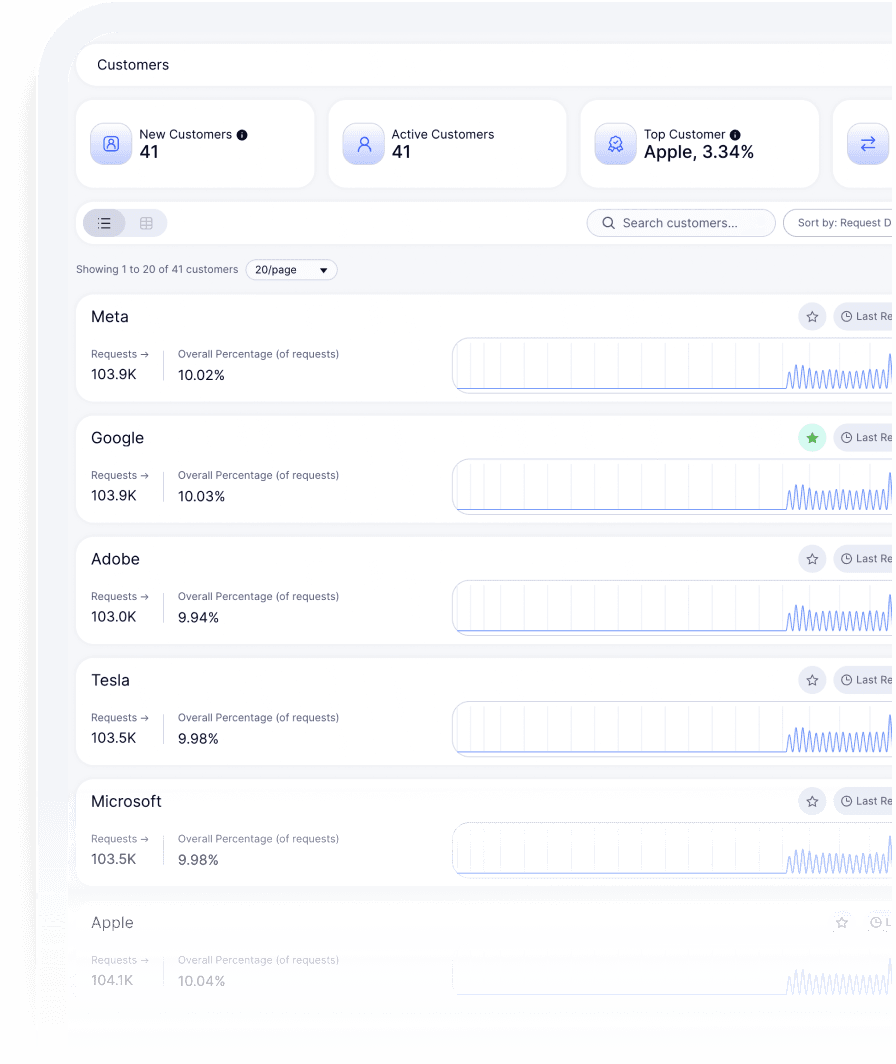Star the Meta customer
896x1064 pixels.
coord(812,317)
